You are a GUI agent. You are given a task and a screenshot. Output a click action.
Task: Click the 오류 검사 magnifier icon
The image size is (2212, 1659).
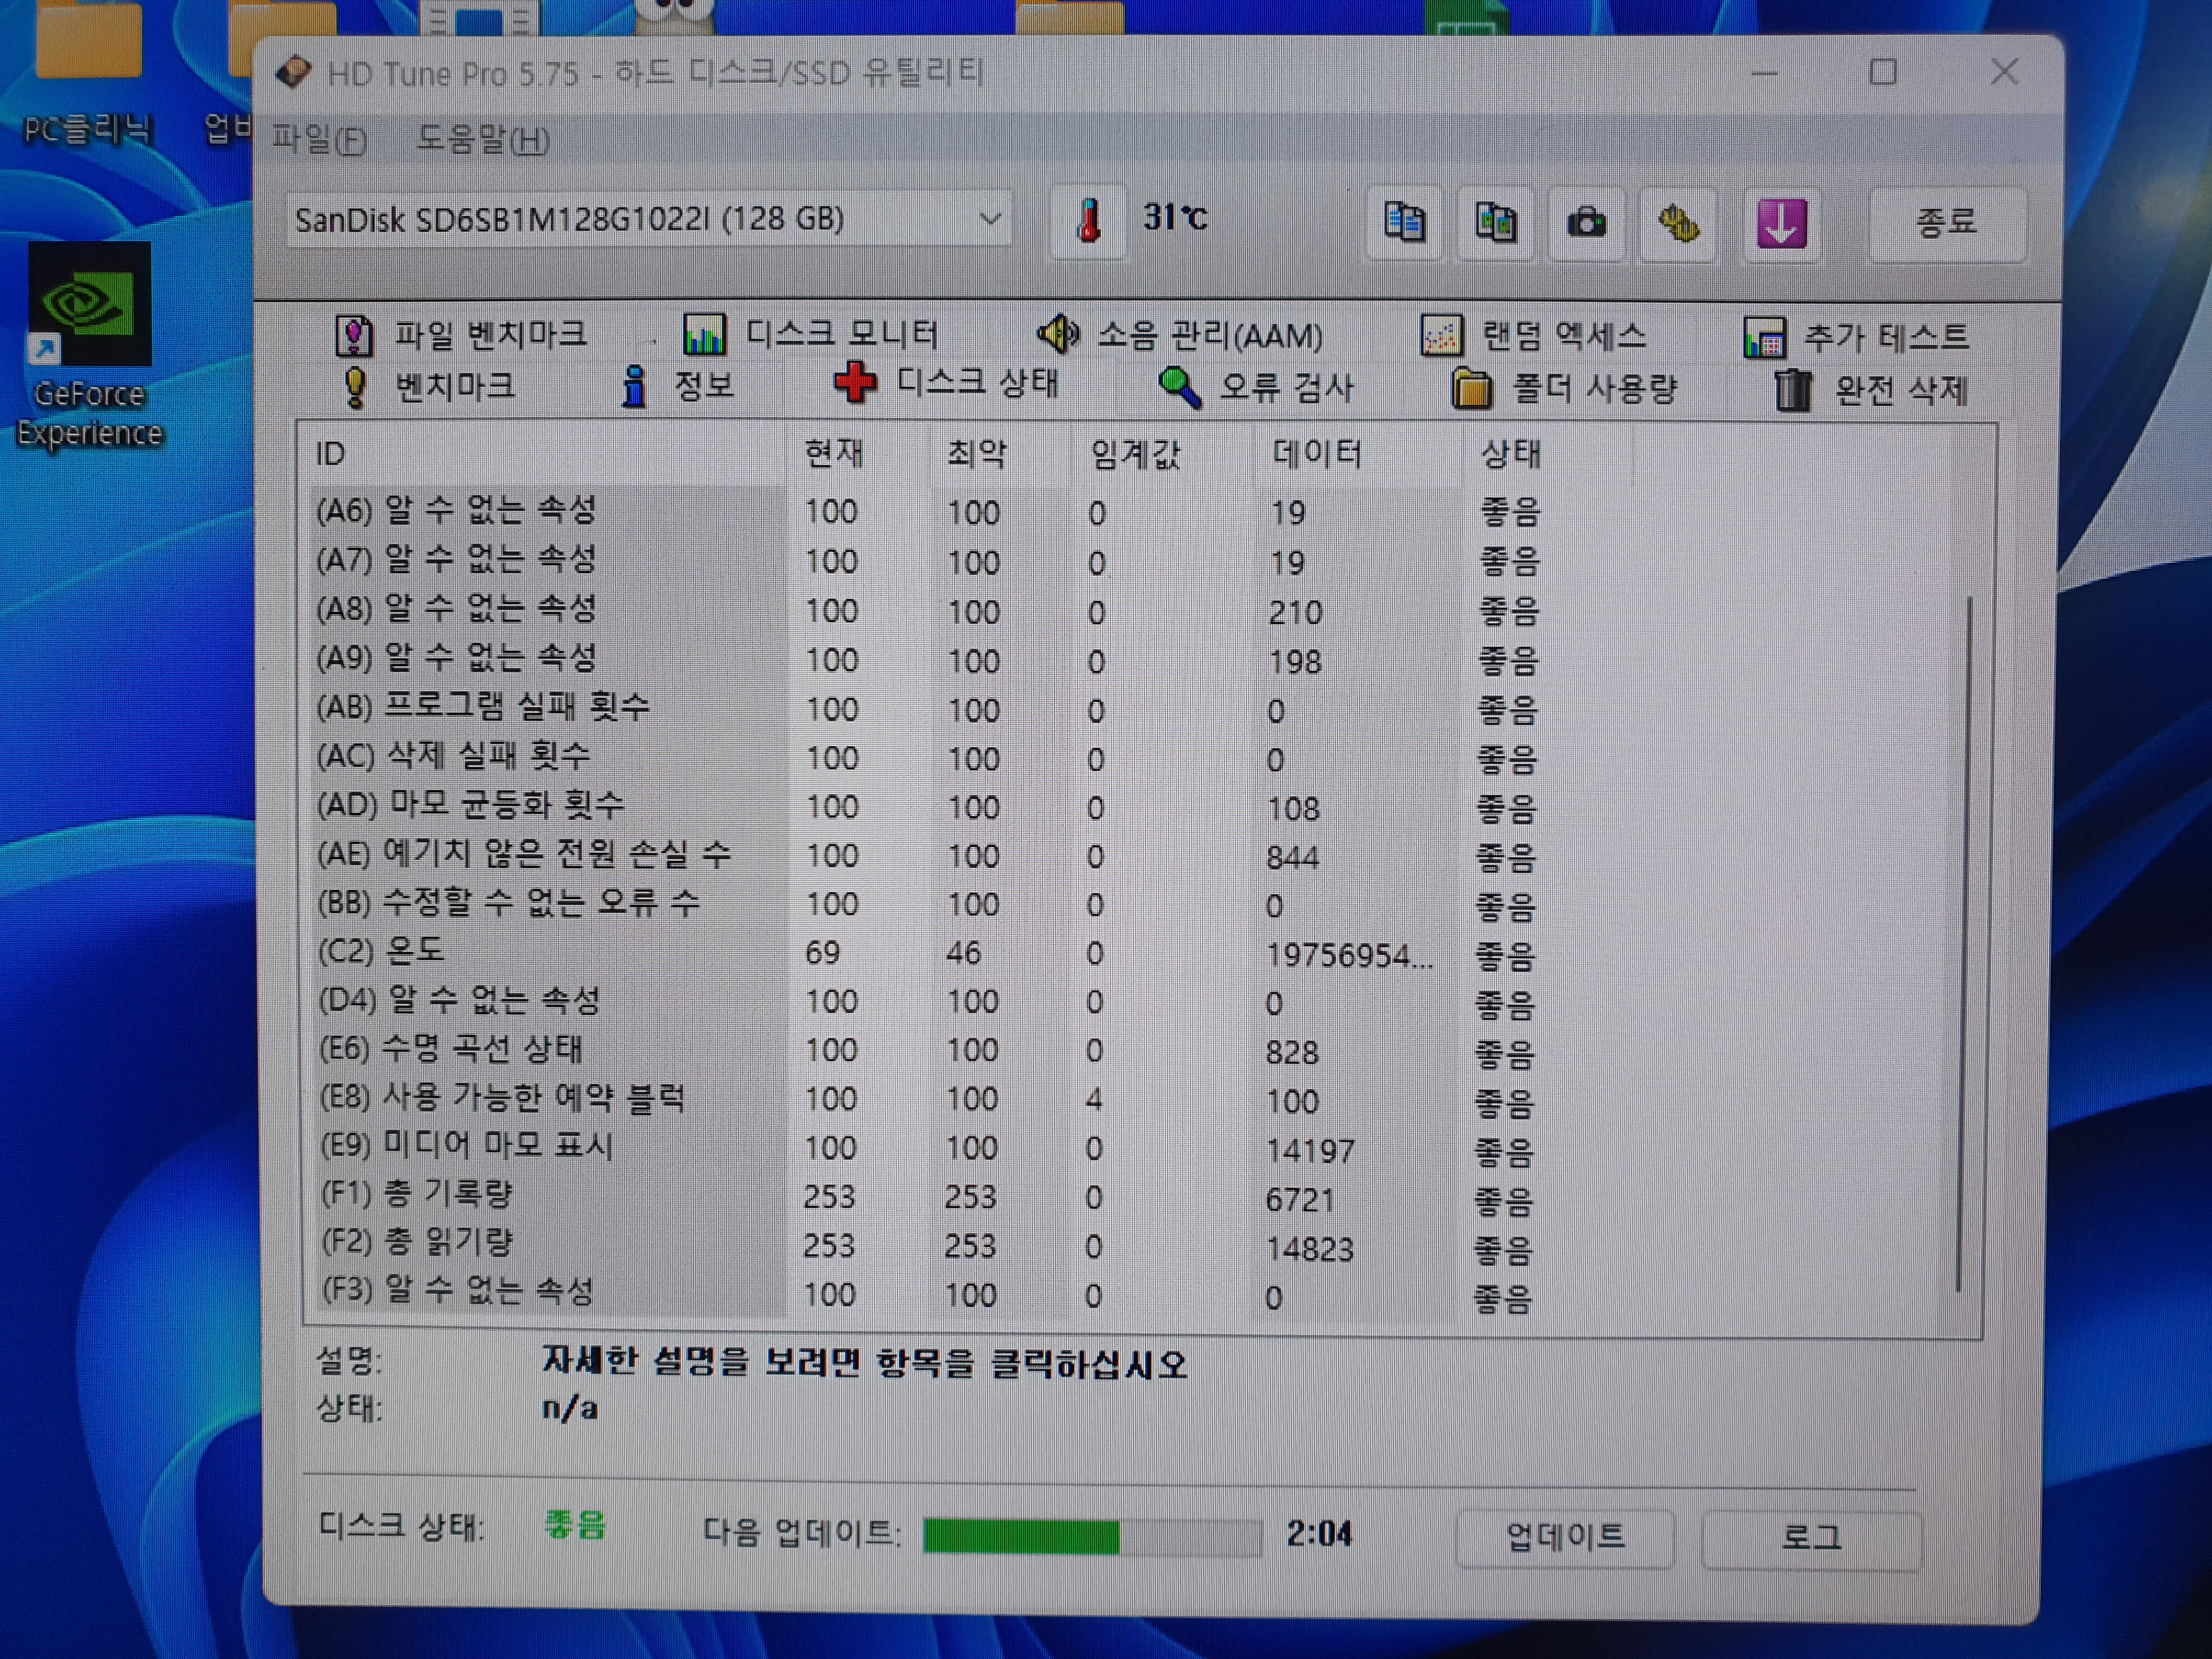[x=1179, y=388]
